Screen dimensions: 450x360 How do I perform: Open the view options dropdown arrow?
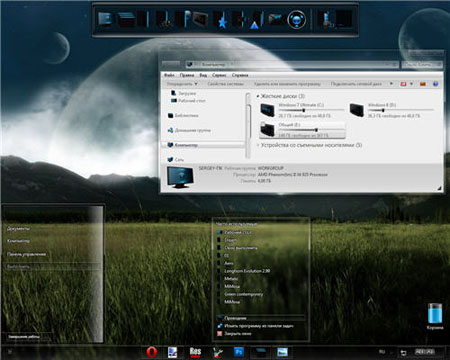pyautogui.click(x=411, y=84)
